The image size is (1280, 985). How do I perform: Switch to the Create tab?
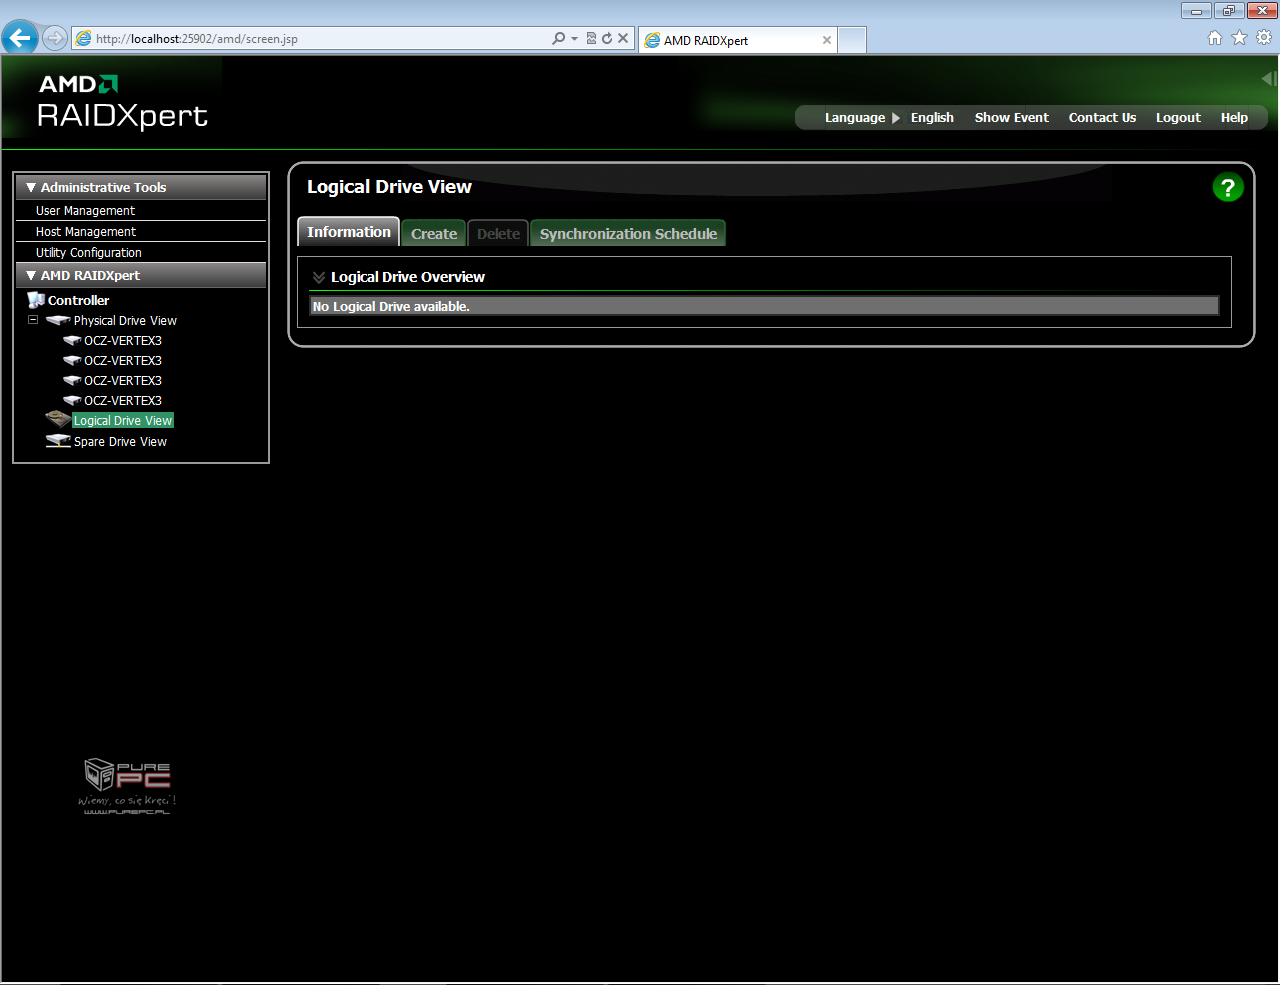[x=434, y=233]
